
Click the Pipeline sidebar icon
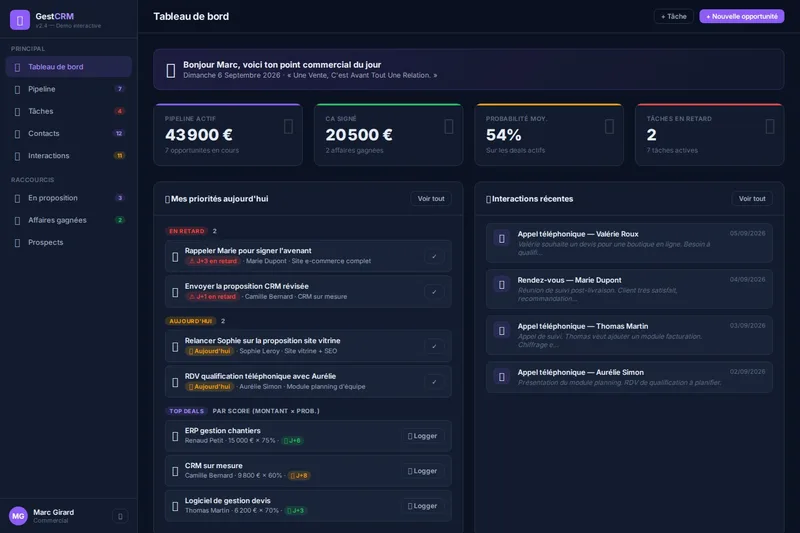pos(17,89)
